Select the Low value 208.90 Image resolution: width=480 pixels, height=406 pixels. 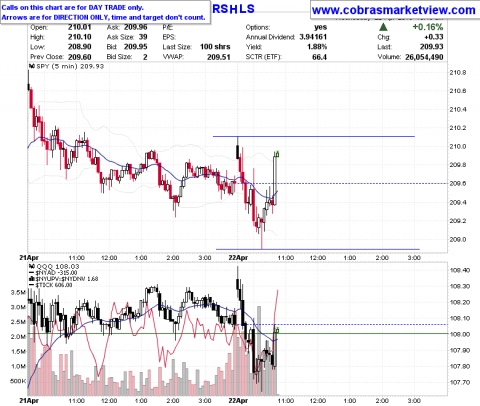pos(79,47)
